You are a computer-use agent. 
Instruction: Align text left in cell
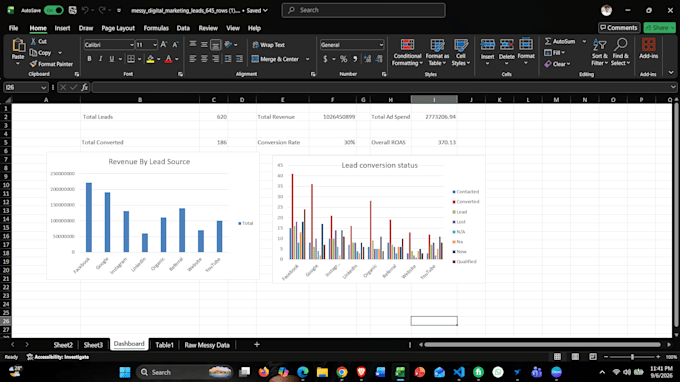(x=193, y=59)
